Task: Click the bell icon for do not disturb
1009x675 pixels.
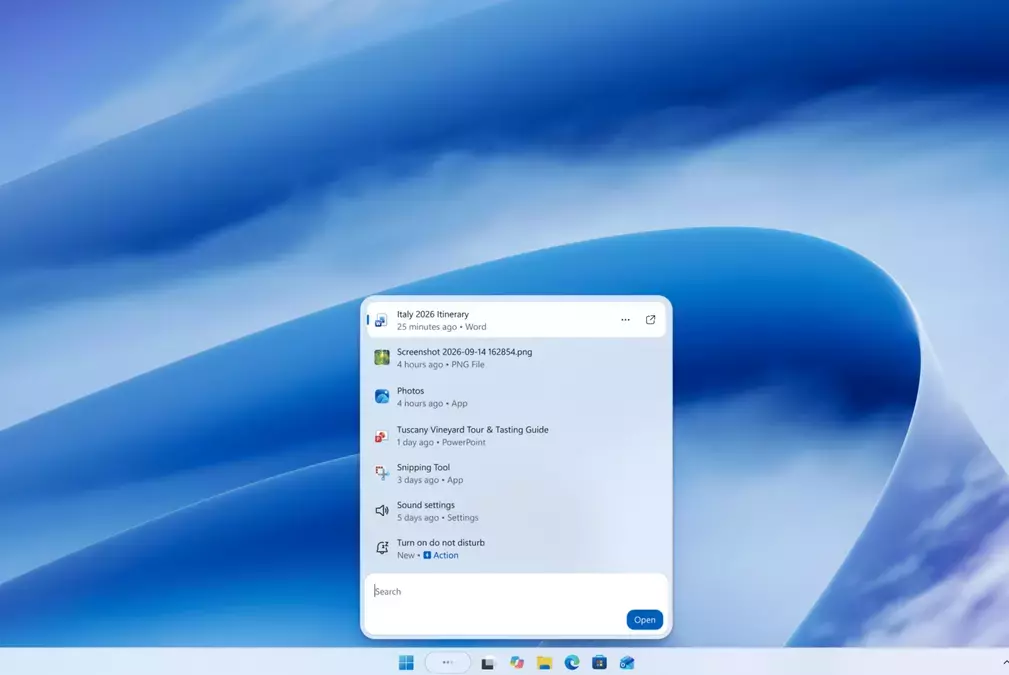Action: pyautogui.click(x=382, y=548)
